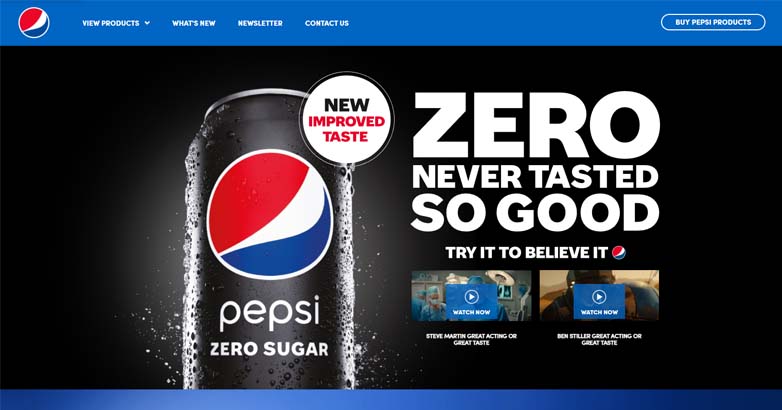Click the pepsi wordmark on the can
782x410 pixels.
tap(269, 313)
